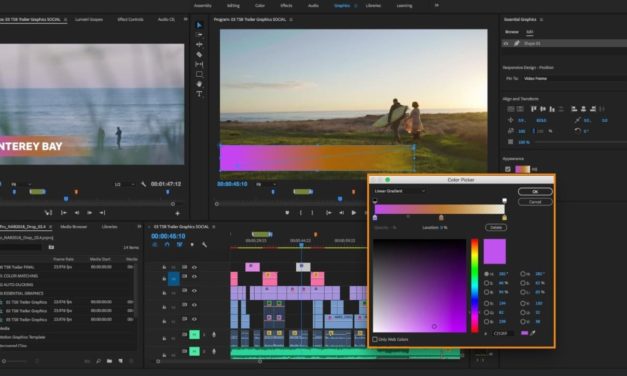627x376 pixels.
Task: Select middle orange gradient color stop
Action: click(x=441, y=218)
